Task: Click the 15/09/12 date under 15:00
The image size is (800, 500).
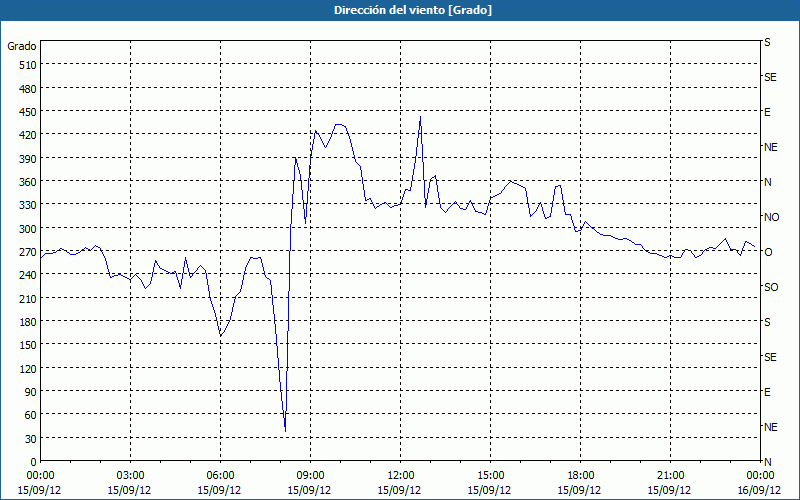Action: pyautogui.click(x=490, y=490)
